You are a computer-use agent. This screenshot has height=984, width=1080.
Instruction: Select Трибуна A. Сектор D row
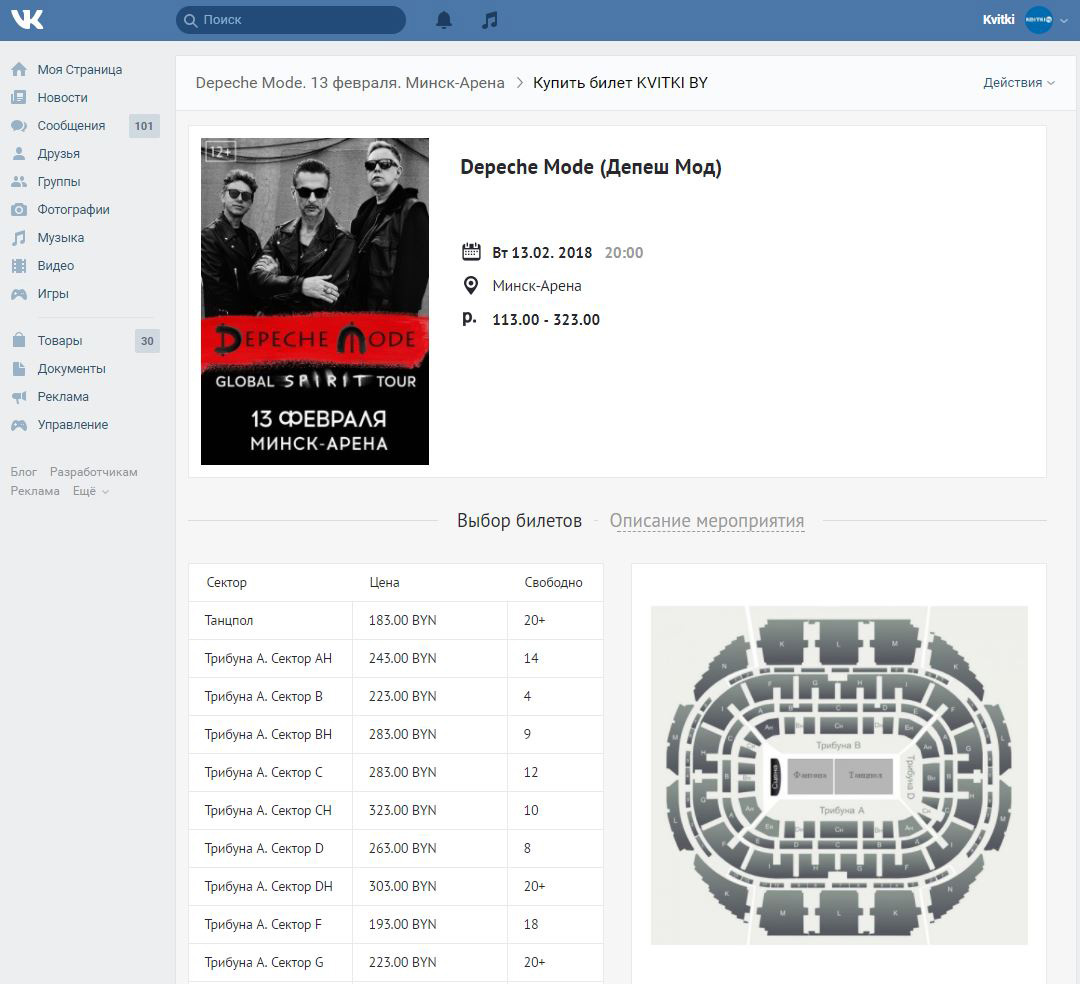[396, 848]
